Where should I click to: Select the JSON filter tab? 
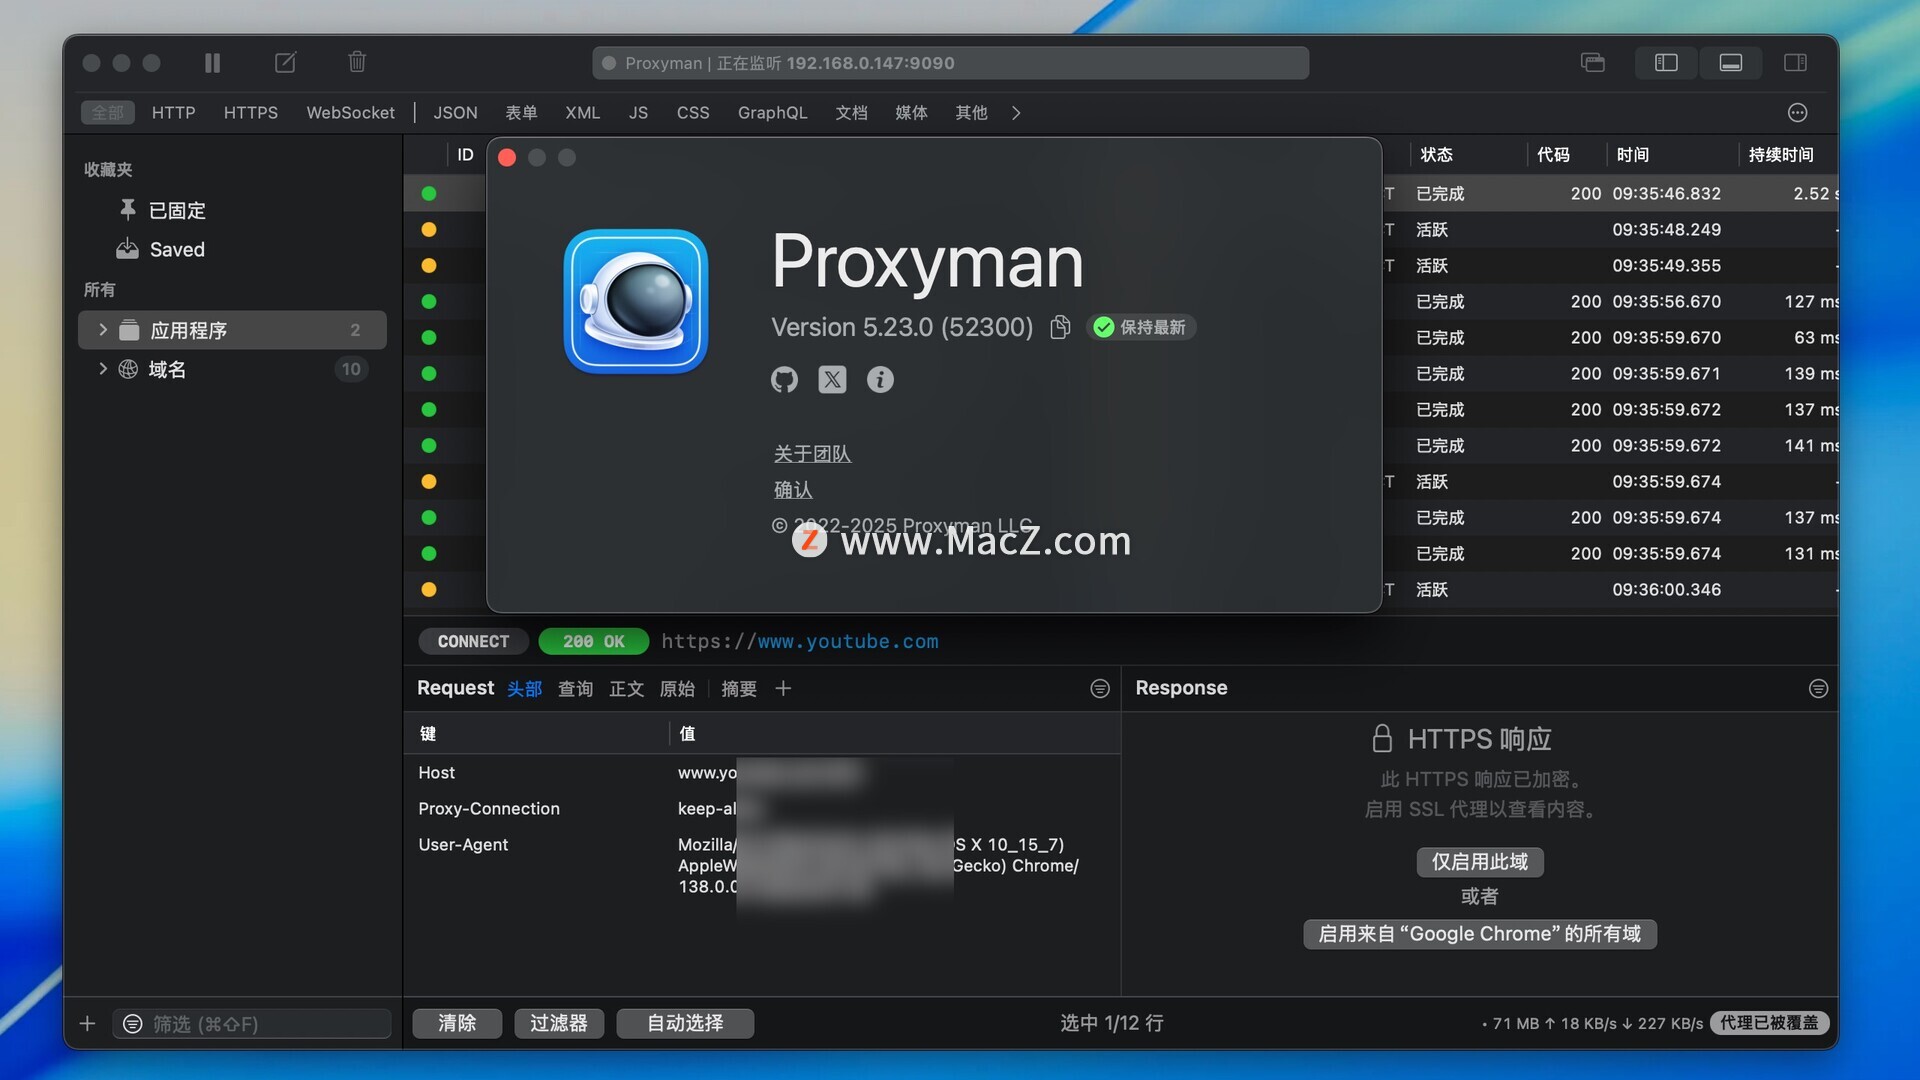pos(455,113)
